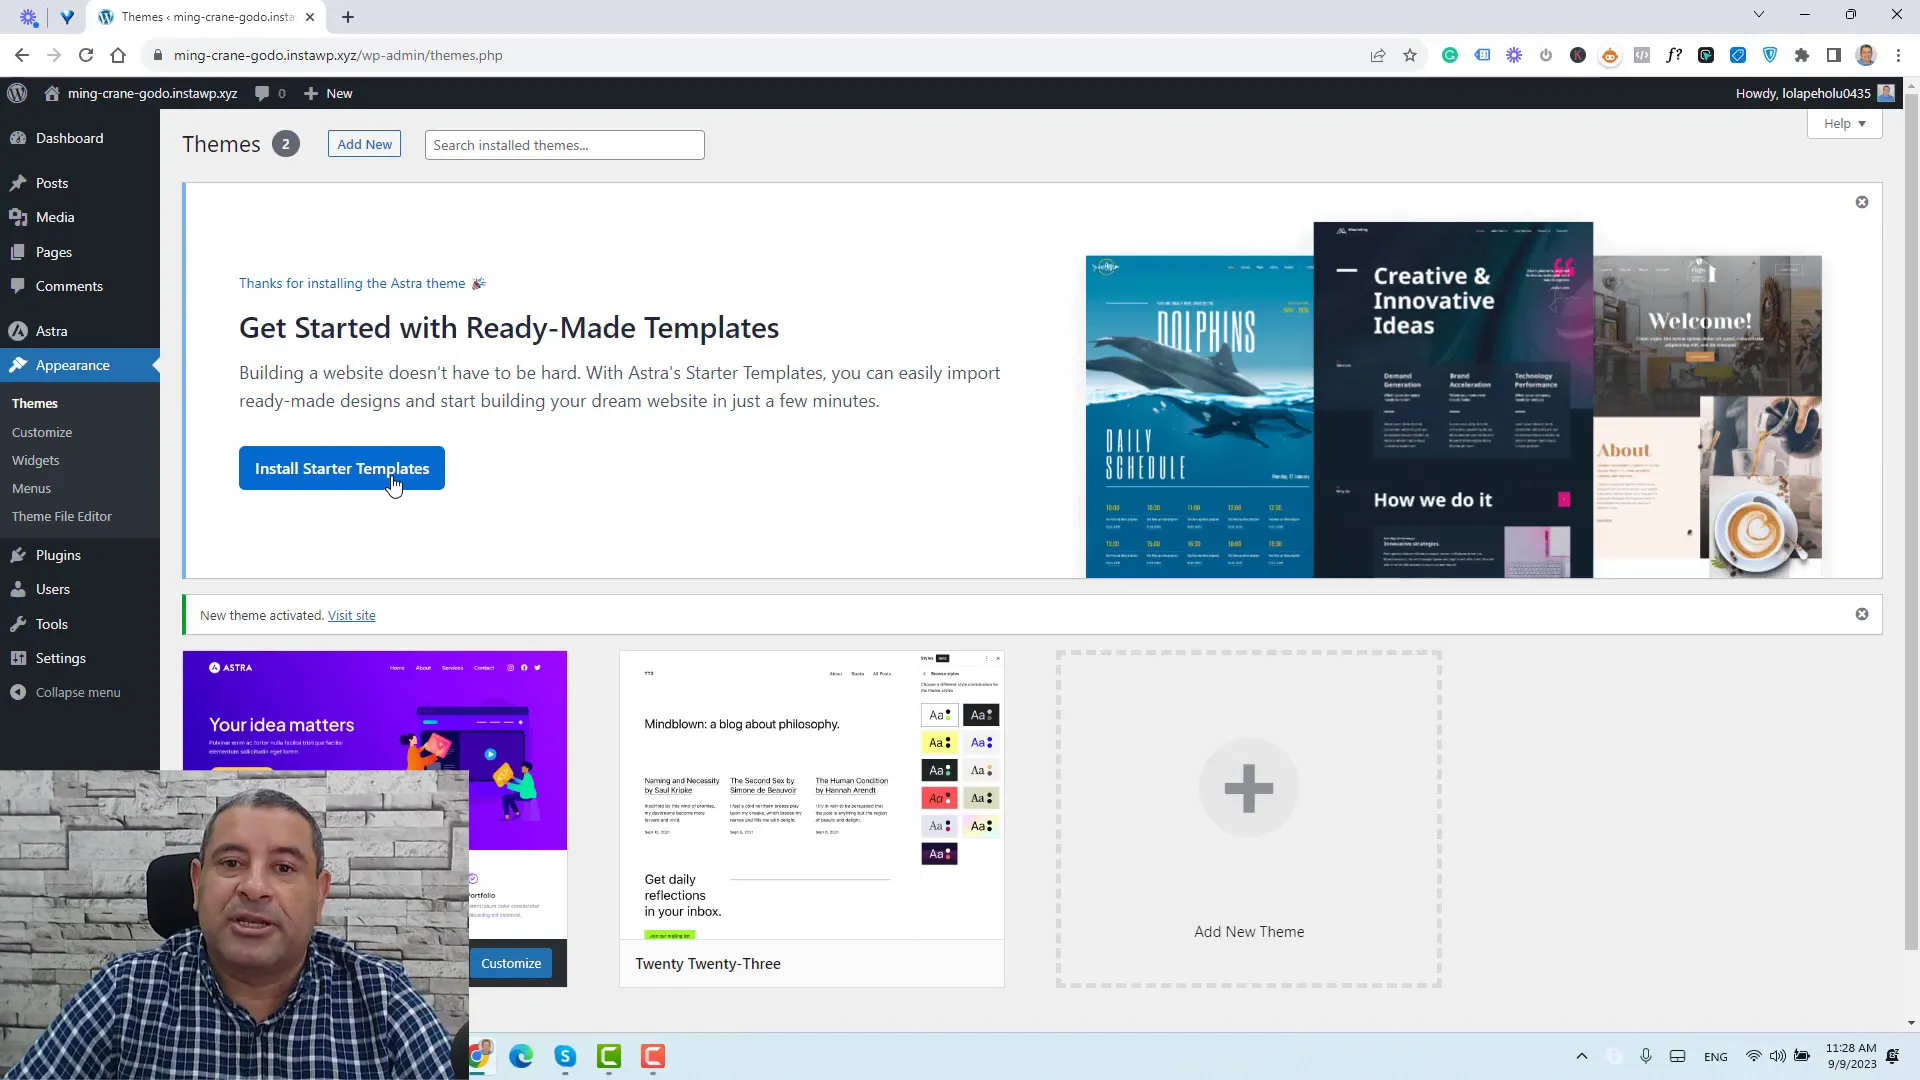This screenshot has height=1080, width=1920.
Task: Bookmark this page with the star icon
Action: pyautogui.click(x=1410, y=55)
